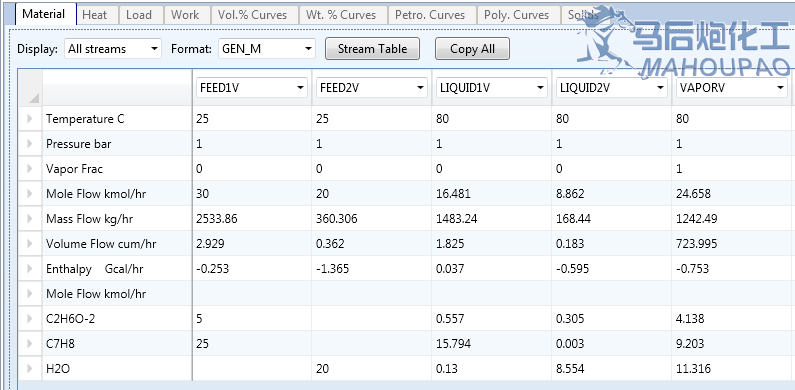Select the H2O component label
Viewport: 795px width, 390px height.
[58, 369]
